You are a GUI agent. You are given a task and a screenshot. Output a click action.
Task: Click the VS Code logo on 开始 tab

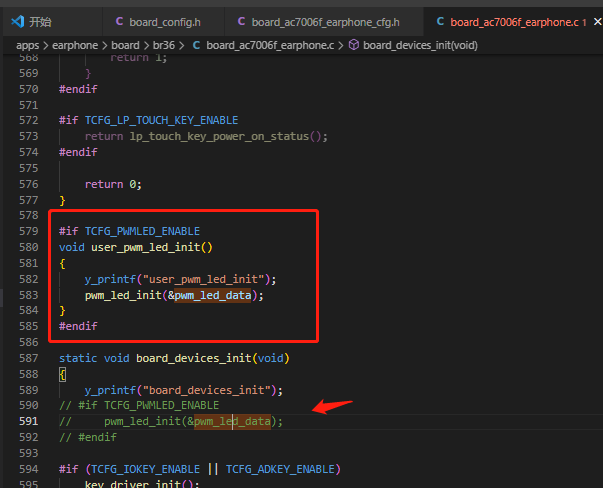[x=18, y=22]
